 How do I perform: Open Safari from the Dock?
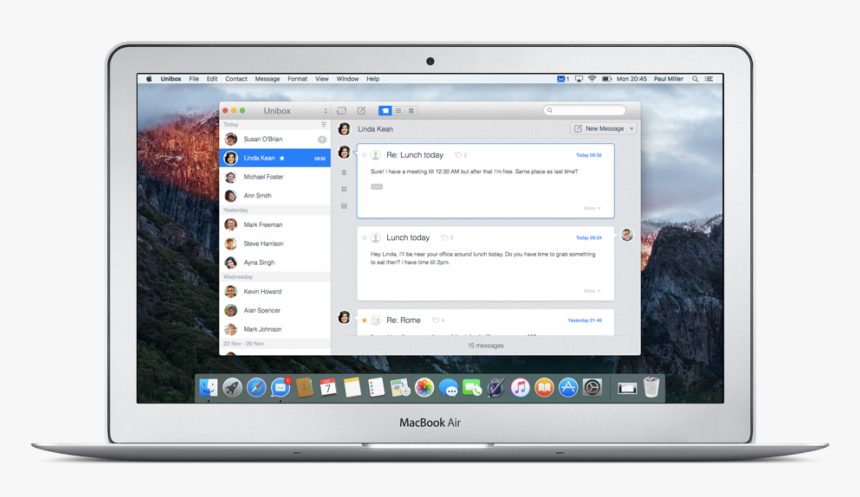coord(256,388)
